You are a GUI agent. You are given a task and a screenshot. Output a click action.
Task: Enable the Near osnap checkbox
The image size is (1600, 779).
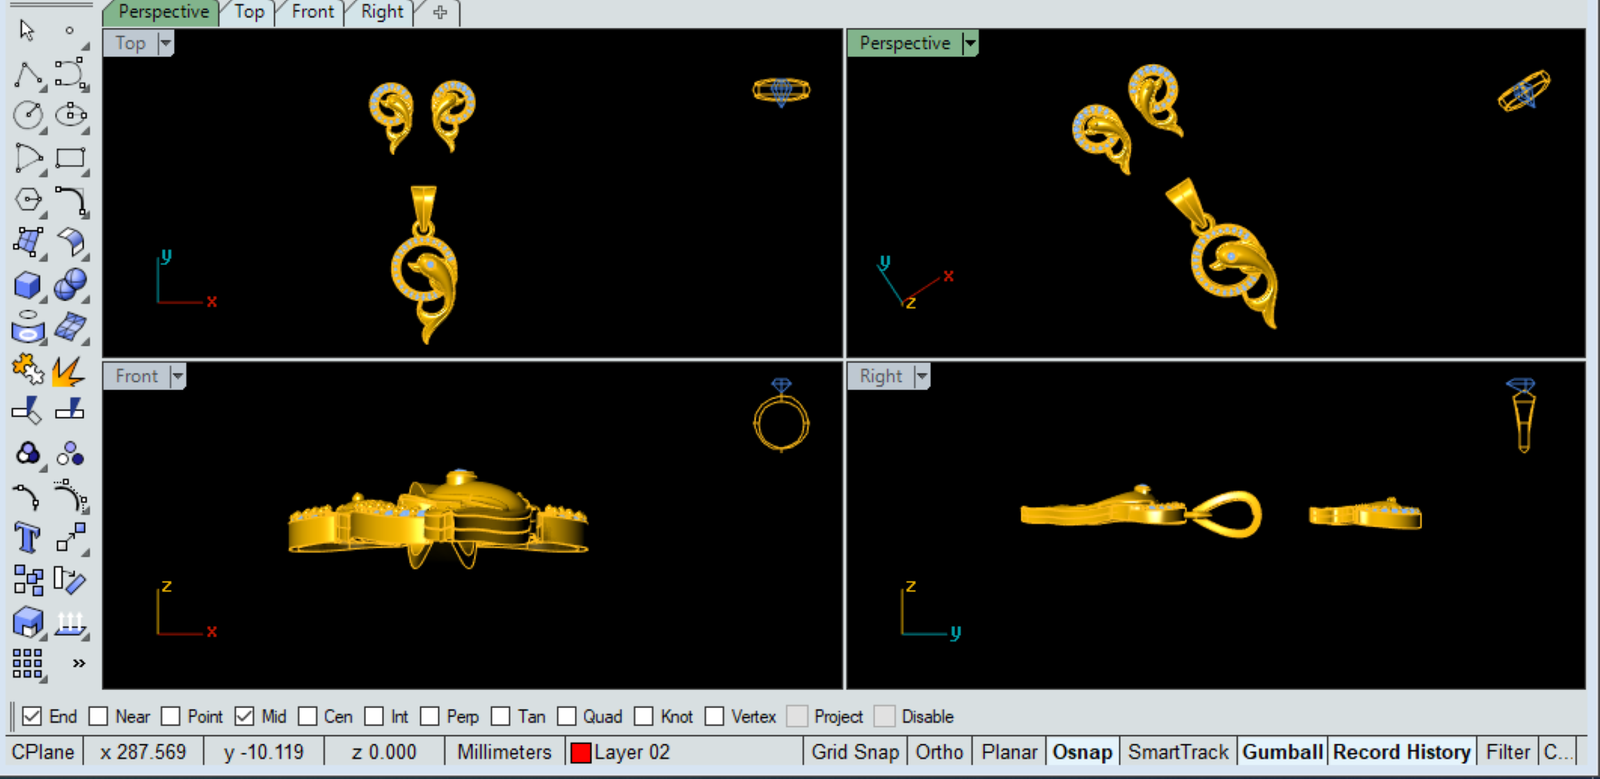(x=98, y=716)
